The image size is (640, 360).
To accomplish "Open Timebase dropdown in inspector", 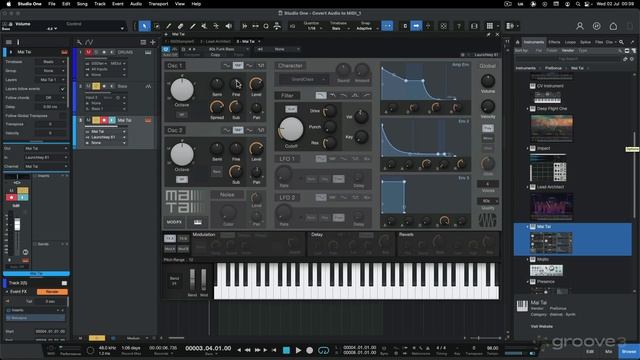I will tap(51, 62).
